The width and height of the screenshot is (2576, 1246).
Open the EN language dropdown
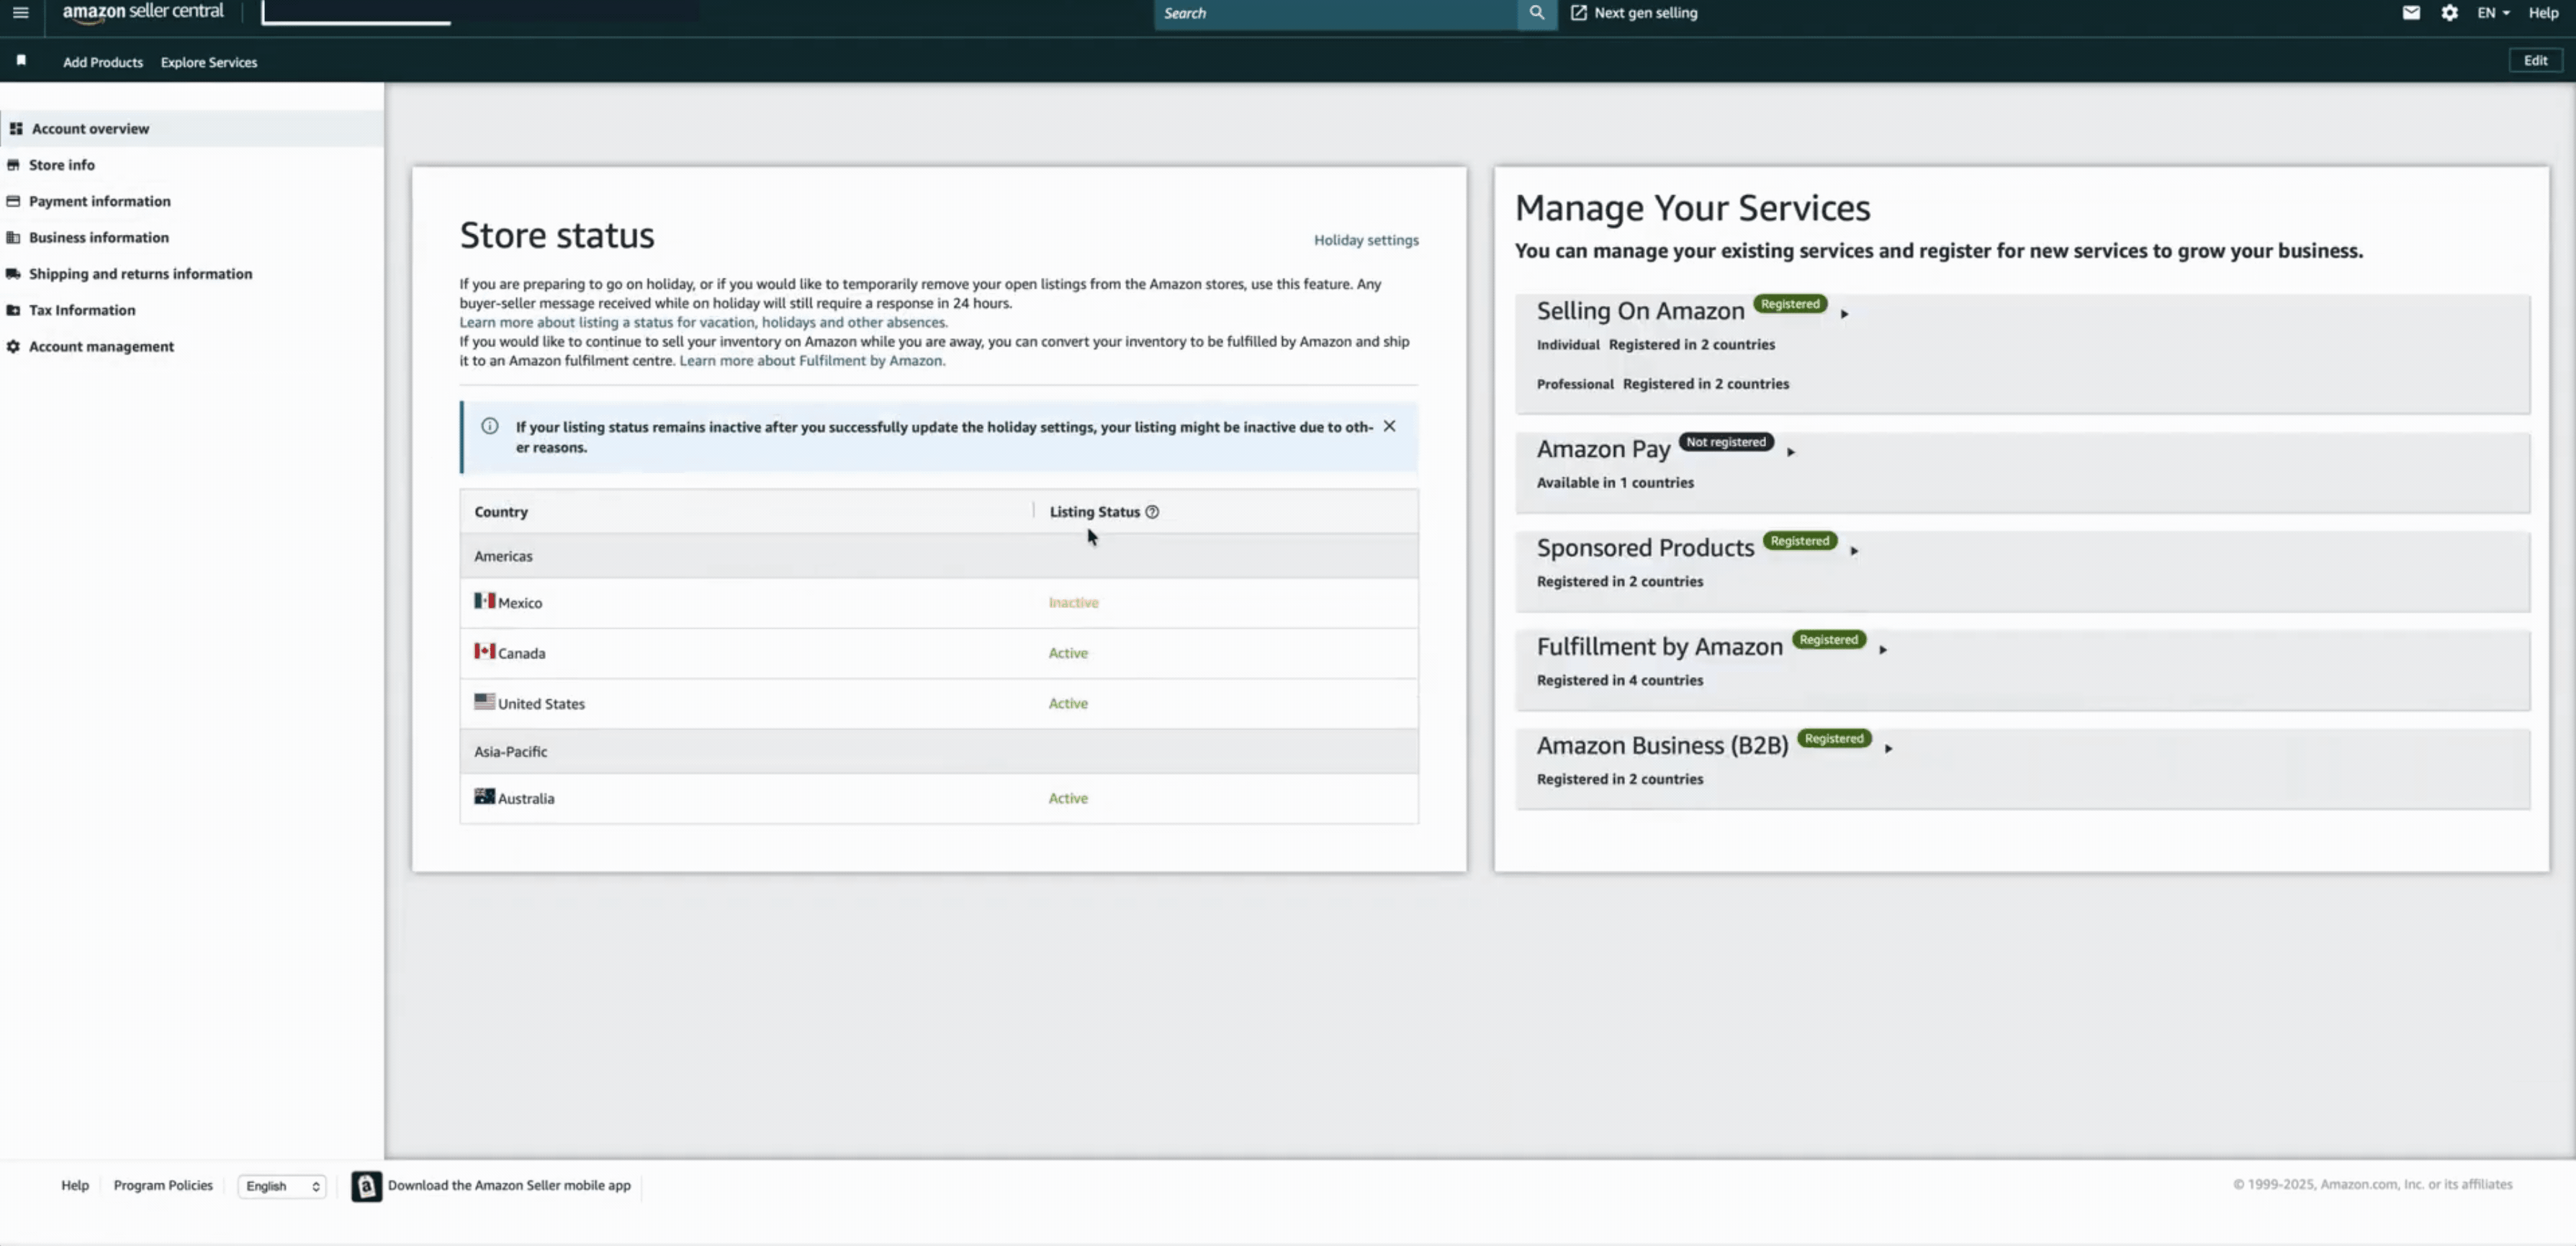click(x=2492, y=13)
